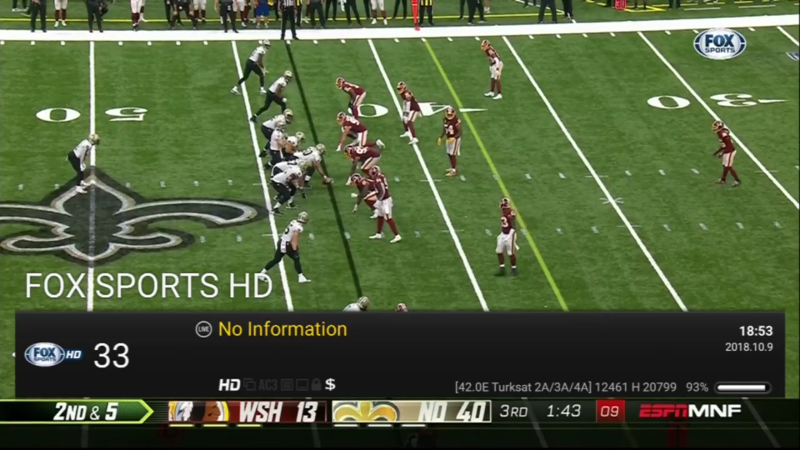Click the Fox Sports HD channel logo
The height and width of the screenshot is (450, 800).
(54, 355)
